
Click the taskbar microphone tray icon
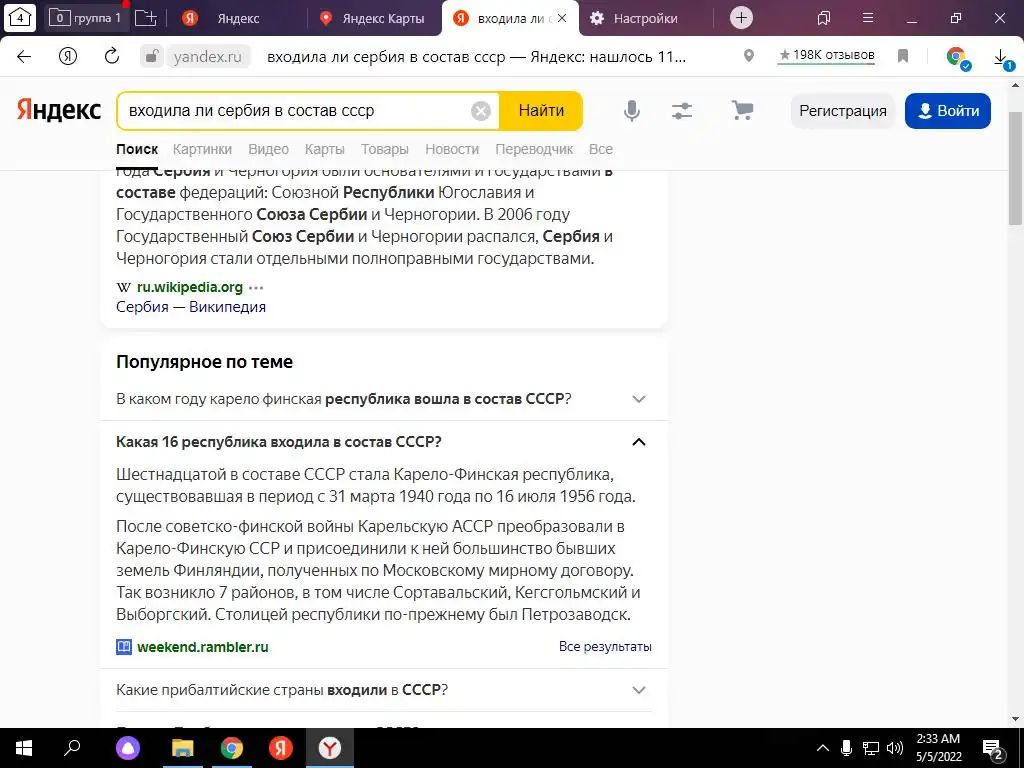[x=846, y=748]
